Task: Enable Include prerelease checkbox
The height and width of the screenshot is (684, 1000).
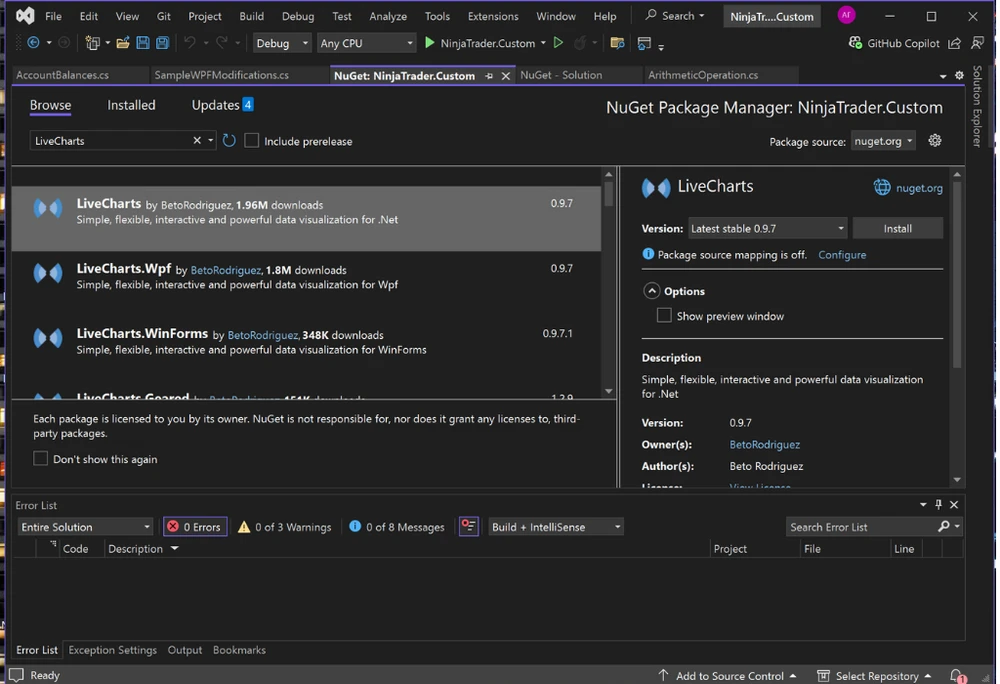Action: coord(252,140)
